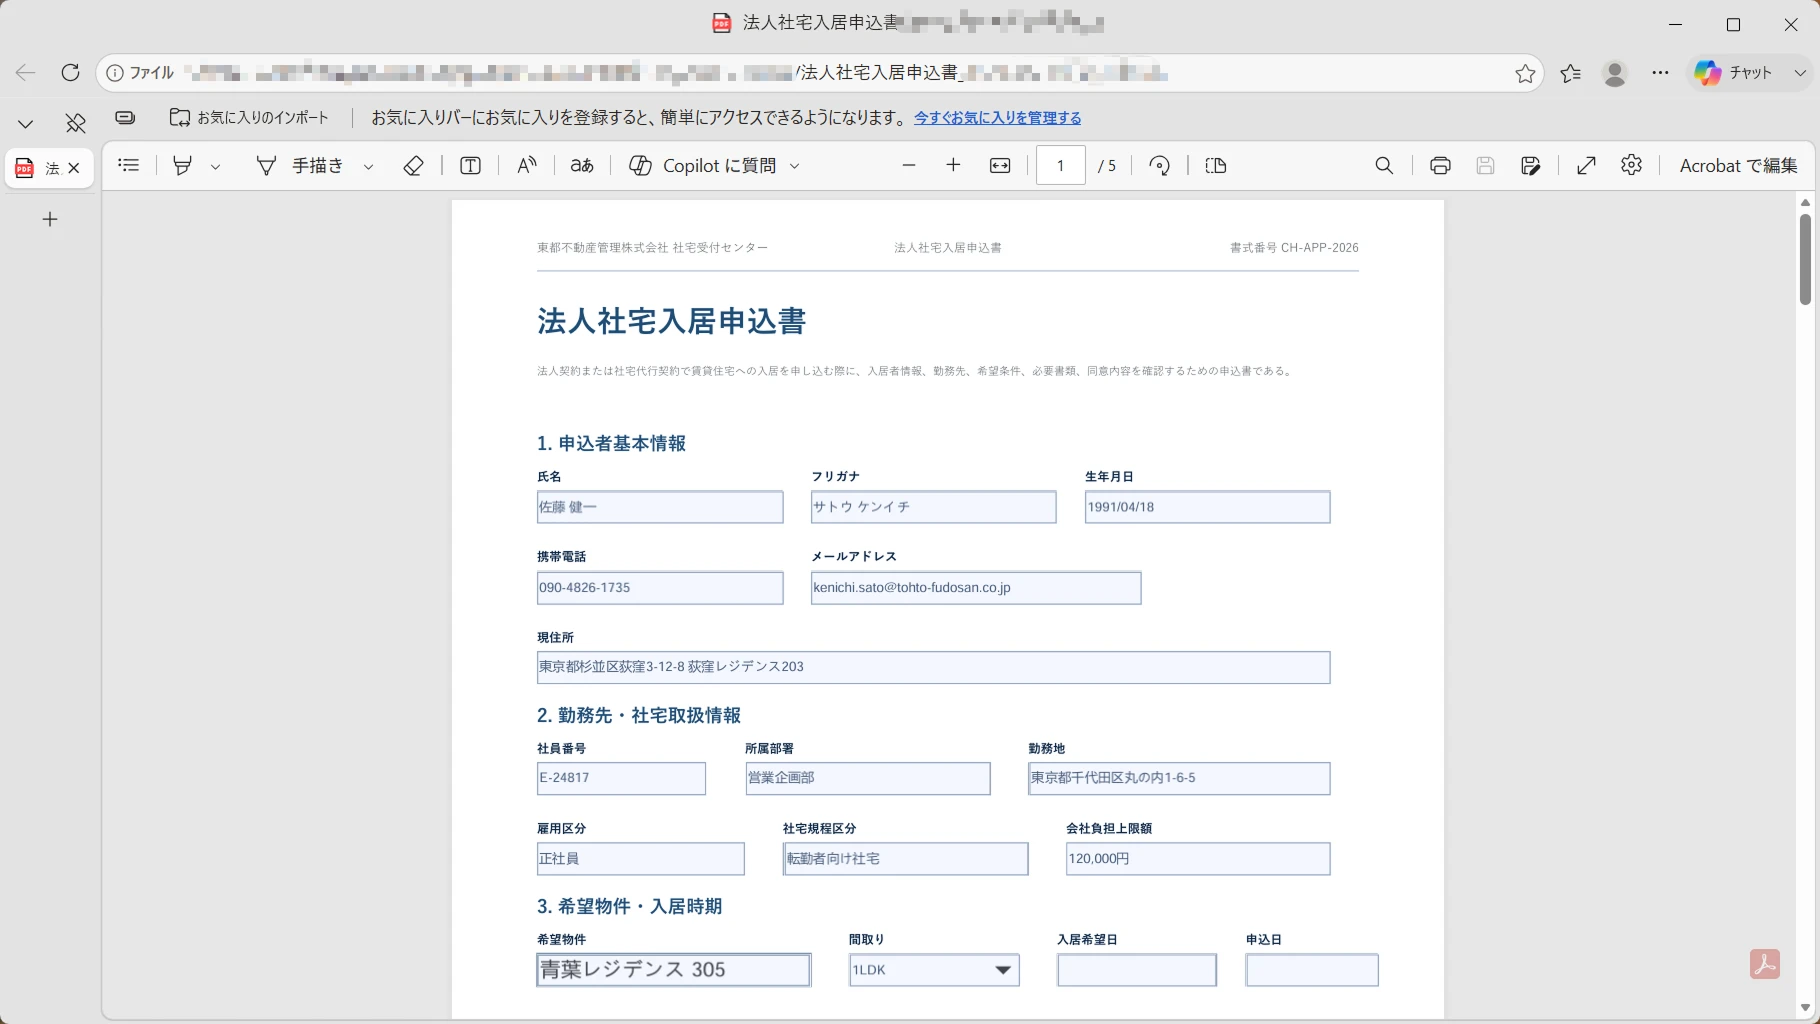The image size is (1820, 1024).
Task: Click the back navigation arrow
Action: click(25, 72)
